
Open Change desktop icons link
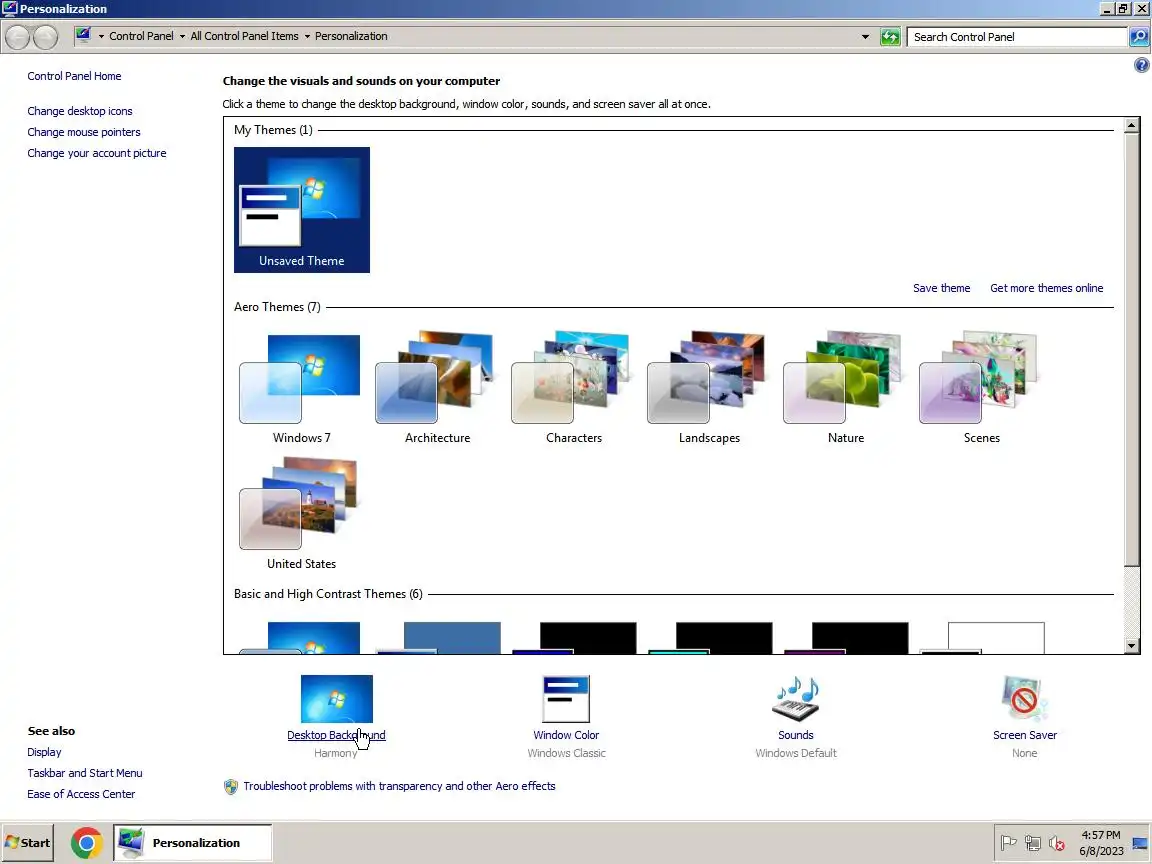80,111
